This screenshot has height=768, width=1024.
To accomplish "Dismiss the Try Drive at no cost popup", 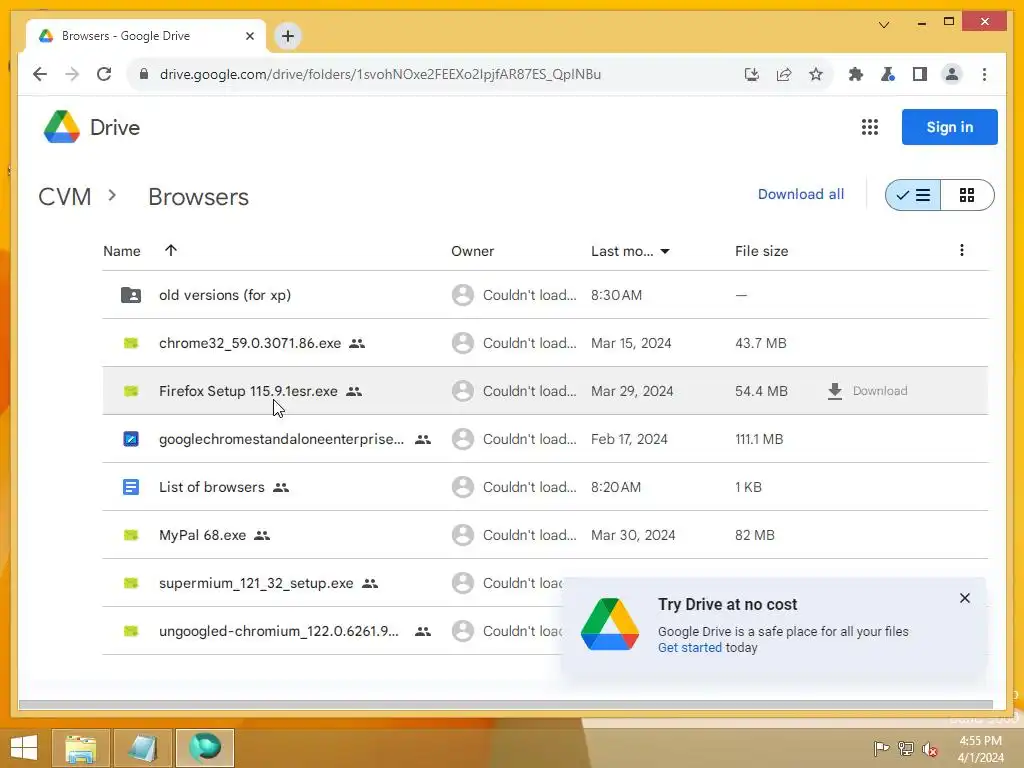I will (x=965, y=598).
